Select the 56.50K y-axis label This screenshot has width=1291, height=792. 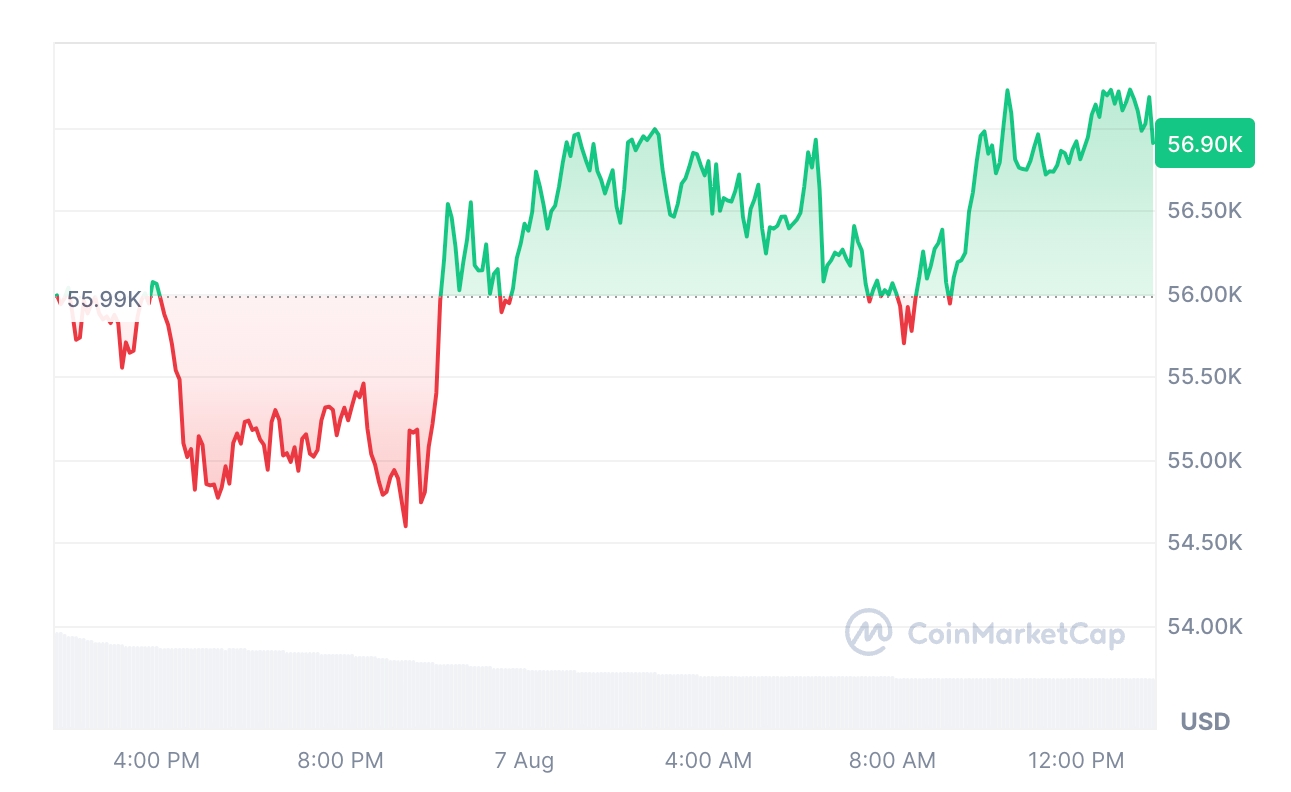[1205, 211]
